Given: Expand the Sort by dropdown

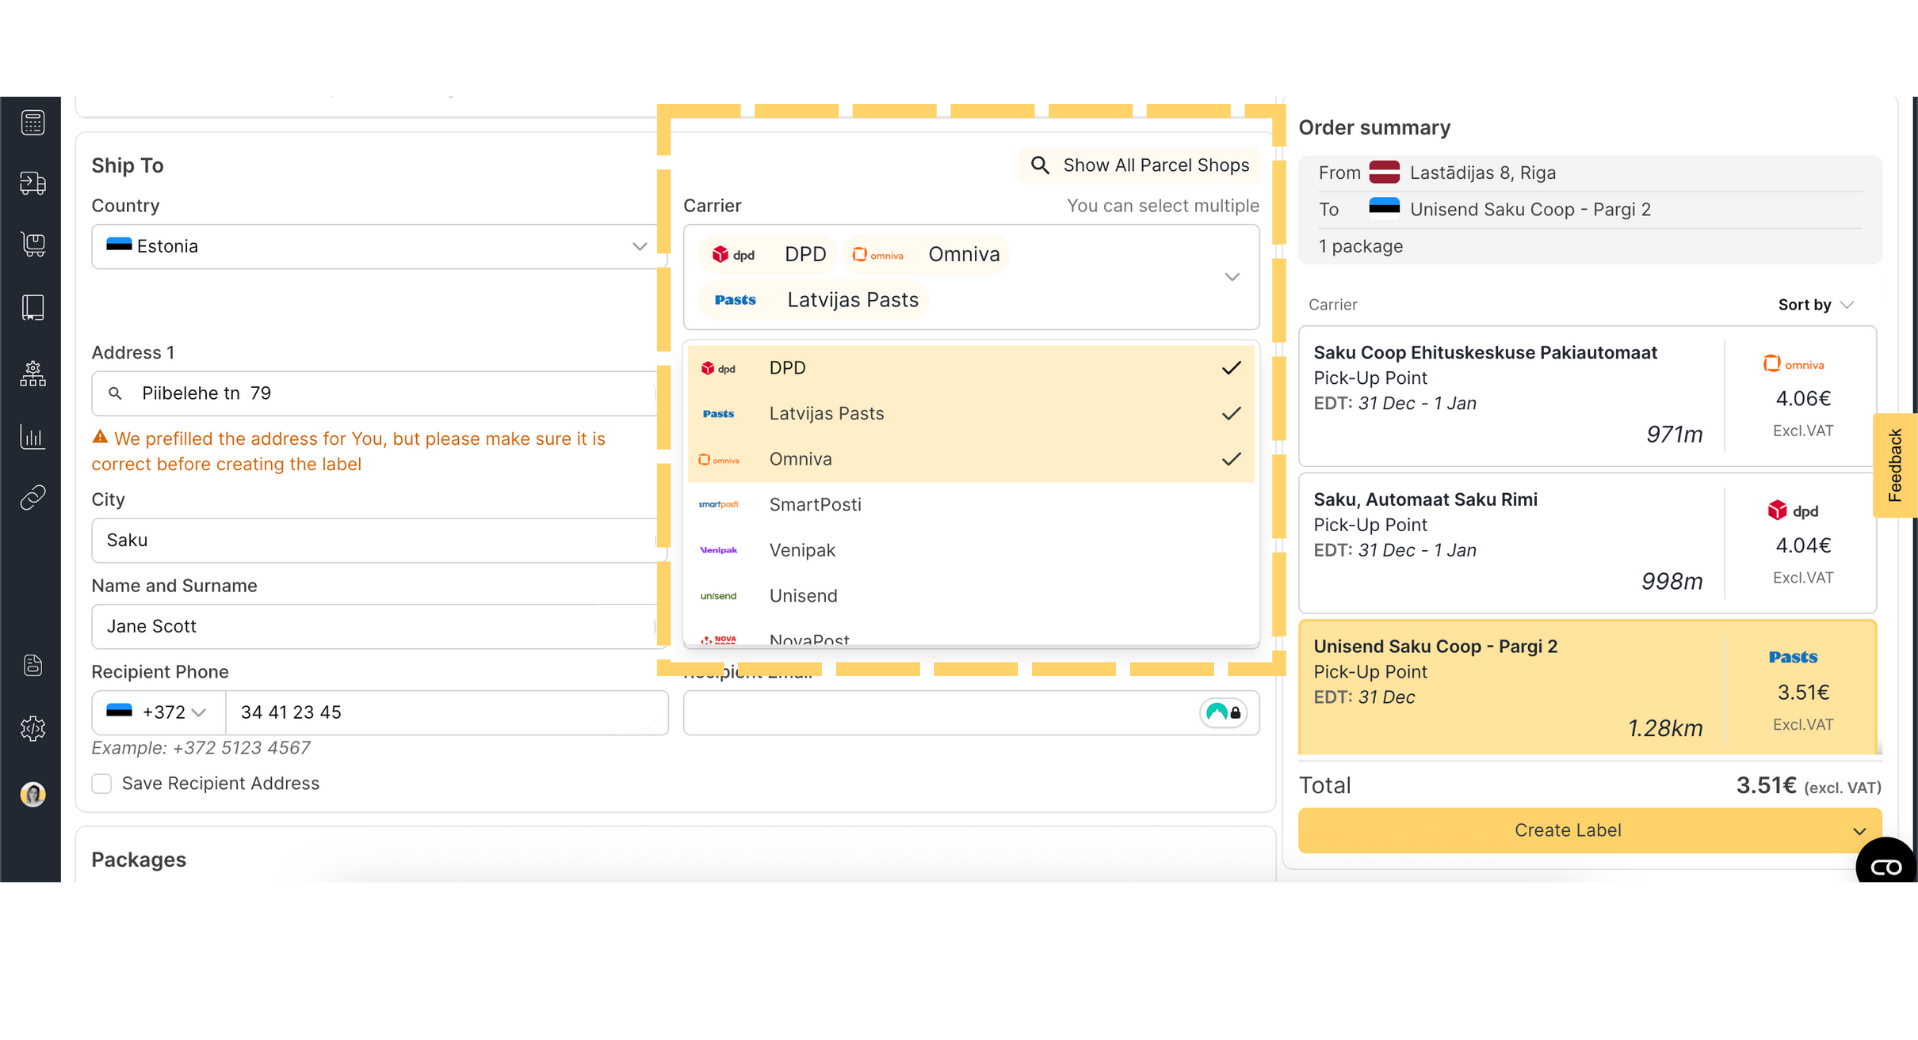Looking at the screenshot, I should (1815, 305).
